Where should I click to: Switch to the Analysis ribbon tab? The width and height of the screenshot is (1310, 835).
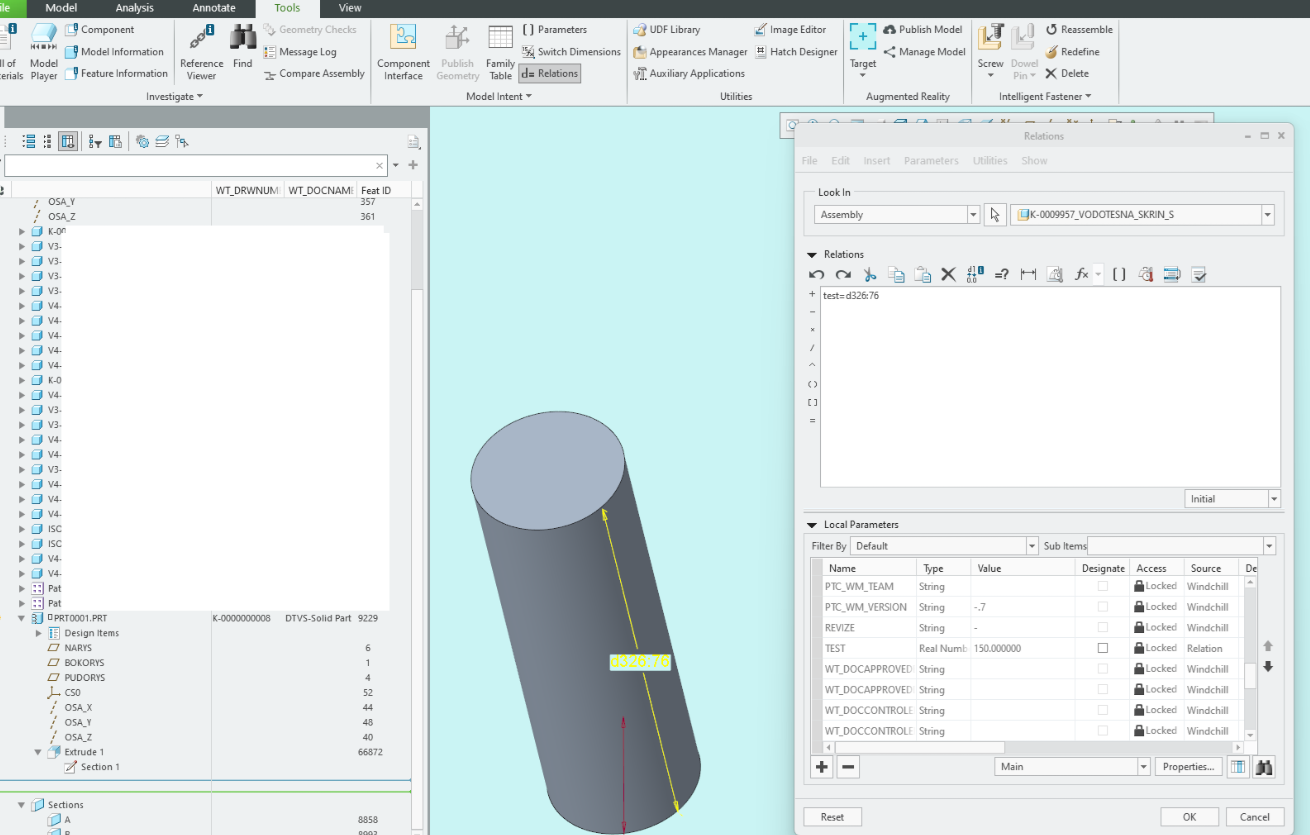click(134, 8)
